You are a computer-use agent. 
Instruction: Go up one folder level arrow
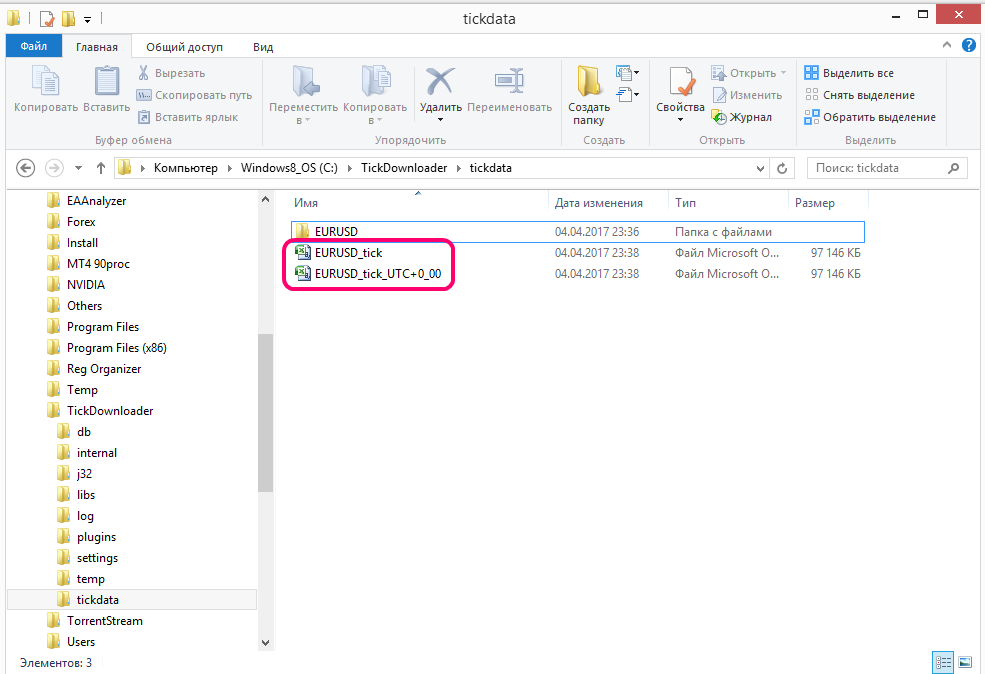point(101,168)
